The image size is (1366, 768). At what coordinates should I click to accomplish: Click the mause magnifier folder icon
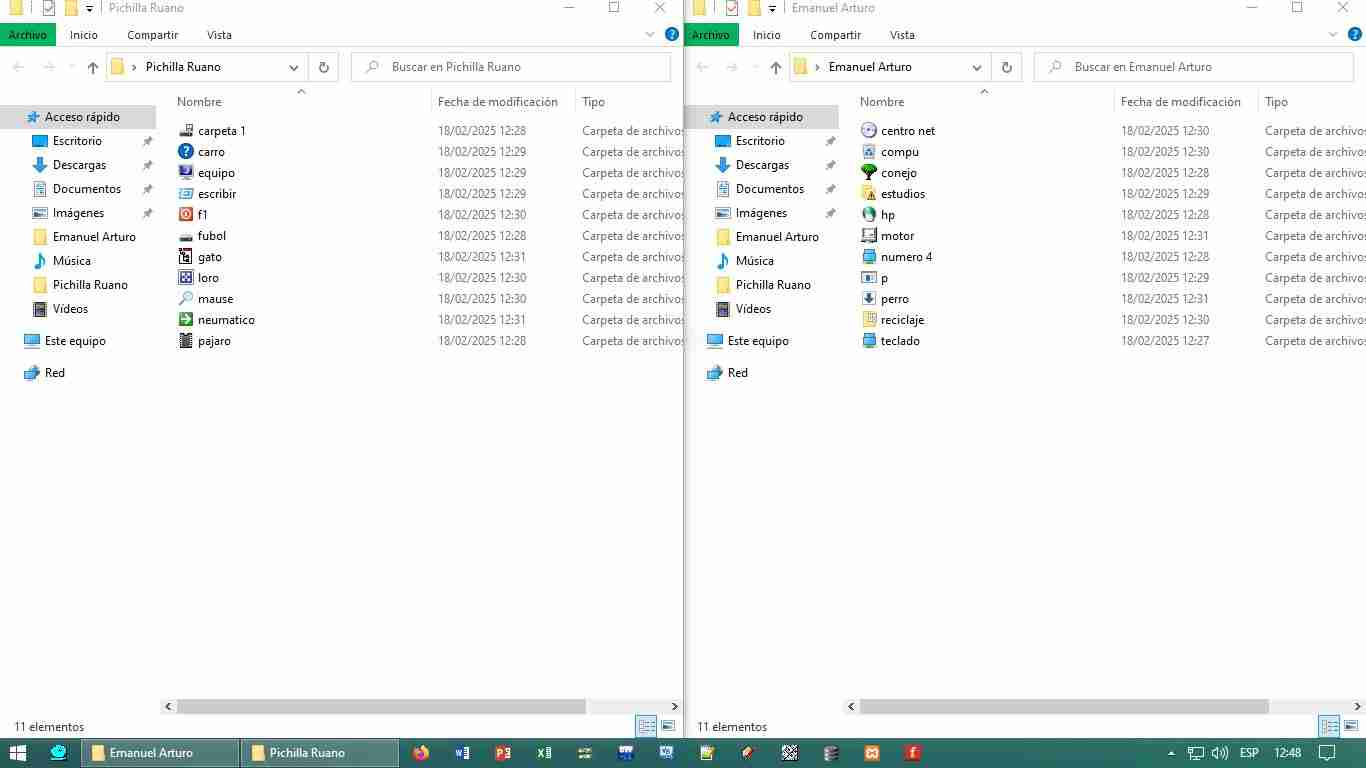186,299
